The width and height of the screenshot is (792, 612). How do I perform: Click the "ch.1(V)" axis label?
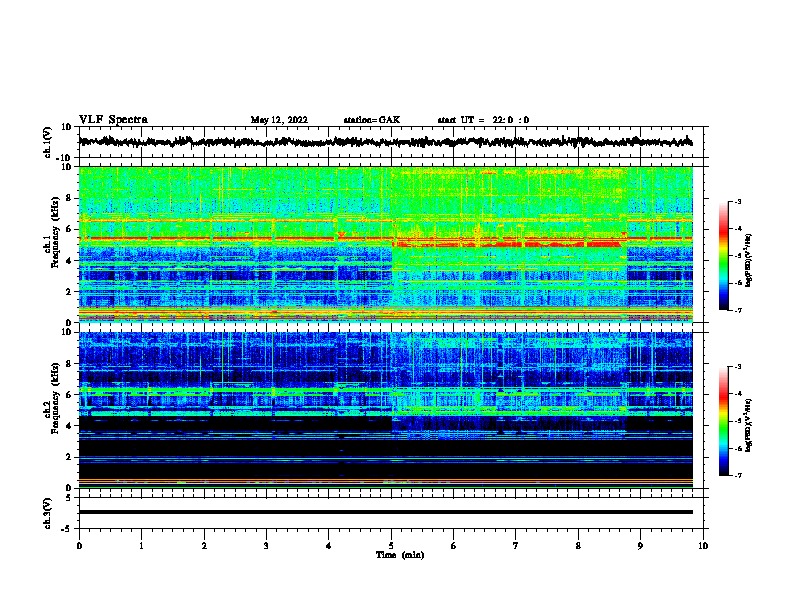(x=48, y=142)
